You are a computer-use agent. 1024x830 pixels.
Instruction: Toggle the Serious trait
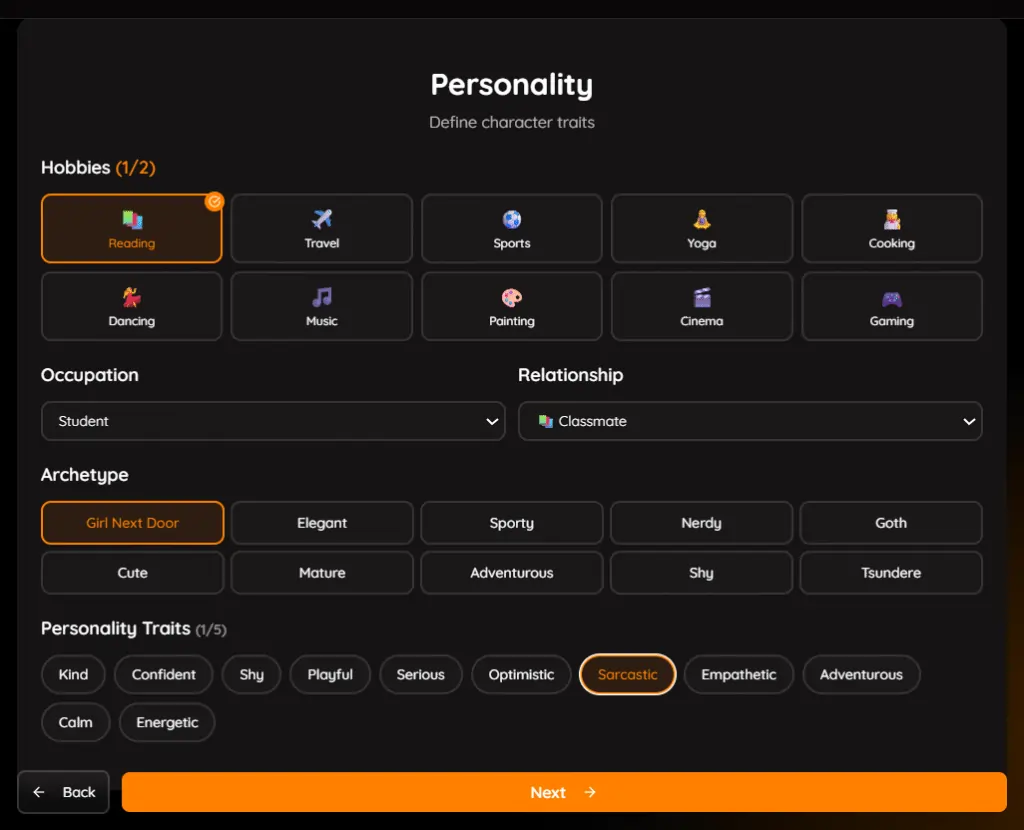tap(421, 675)
